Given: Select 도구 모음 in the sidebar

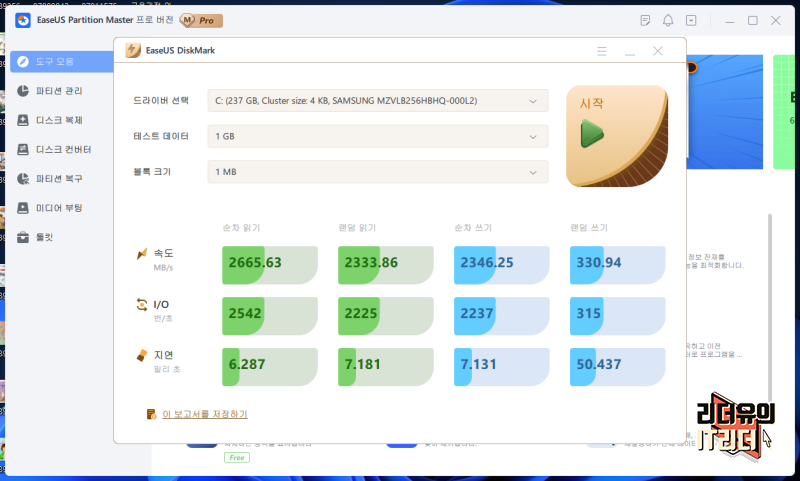Looking at the screenshot, I should pyautogui.click(x=62, y=61).
